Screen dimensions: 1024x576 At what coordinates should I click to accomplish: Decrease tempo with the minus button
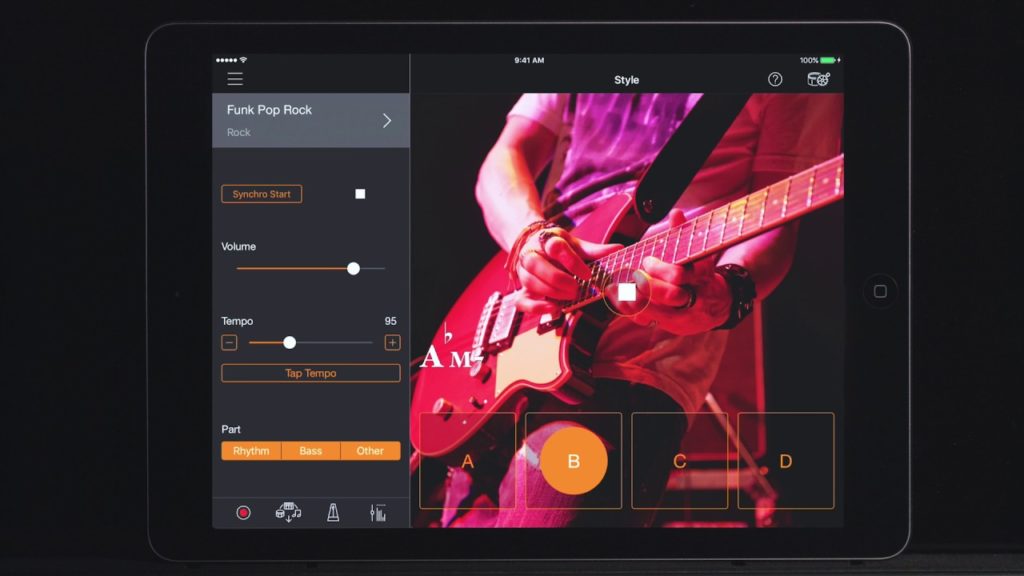click(230, 343)
